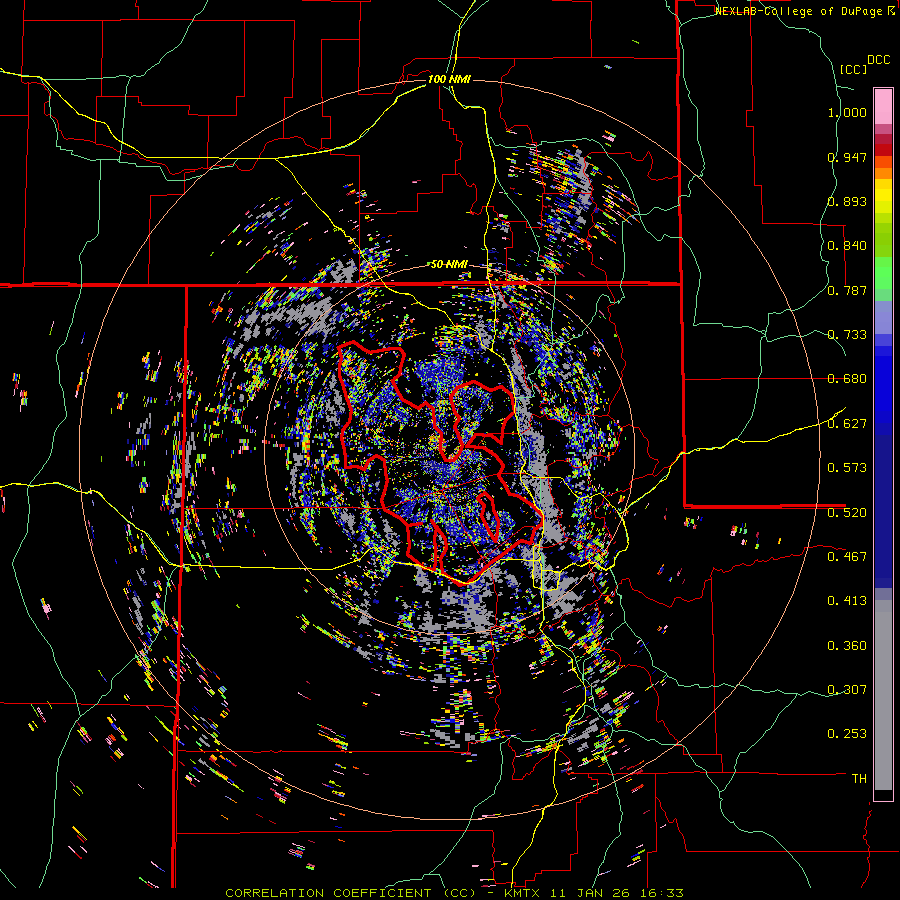Click the CORRELATION COEFFICIENT (CC) title text

(350, 893)
